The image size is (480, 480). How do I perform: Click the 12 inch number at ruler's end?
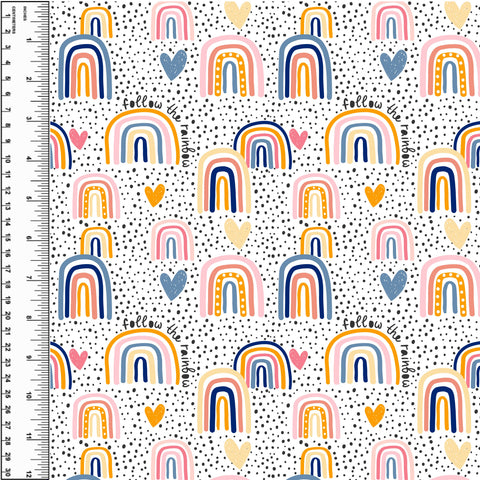click(29, 474)
